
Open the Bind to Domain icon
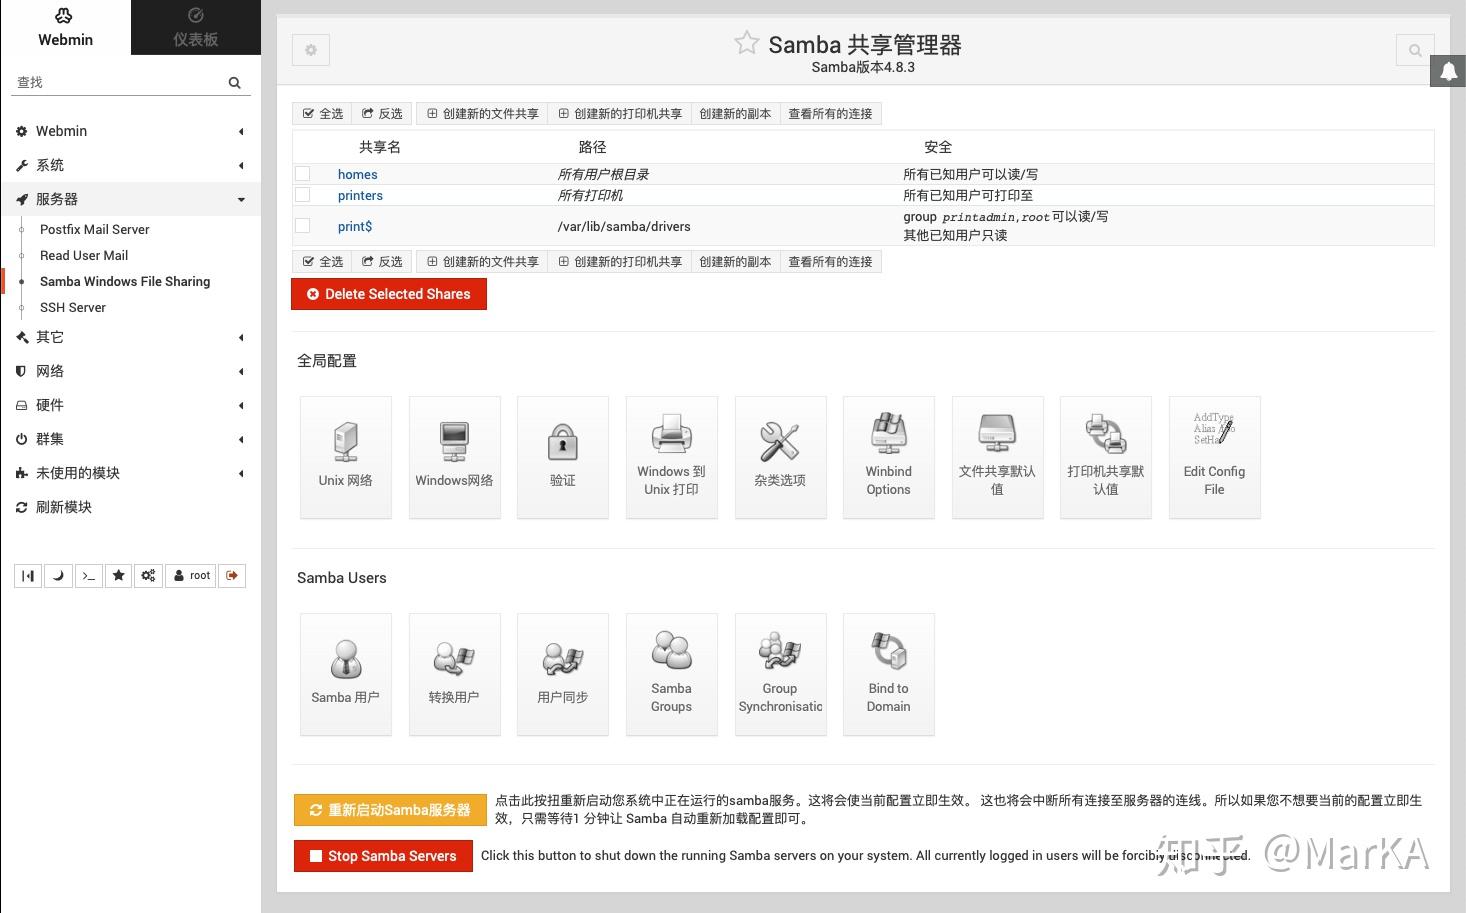pyautogui.click(x=889, y=674)
